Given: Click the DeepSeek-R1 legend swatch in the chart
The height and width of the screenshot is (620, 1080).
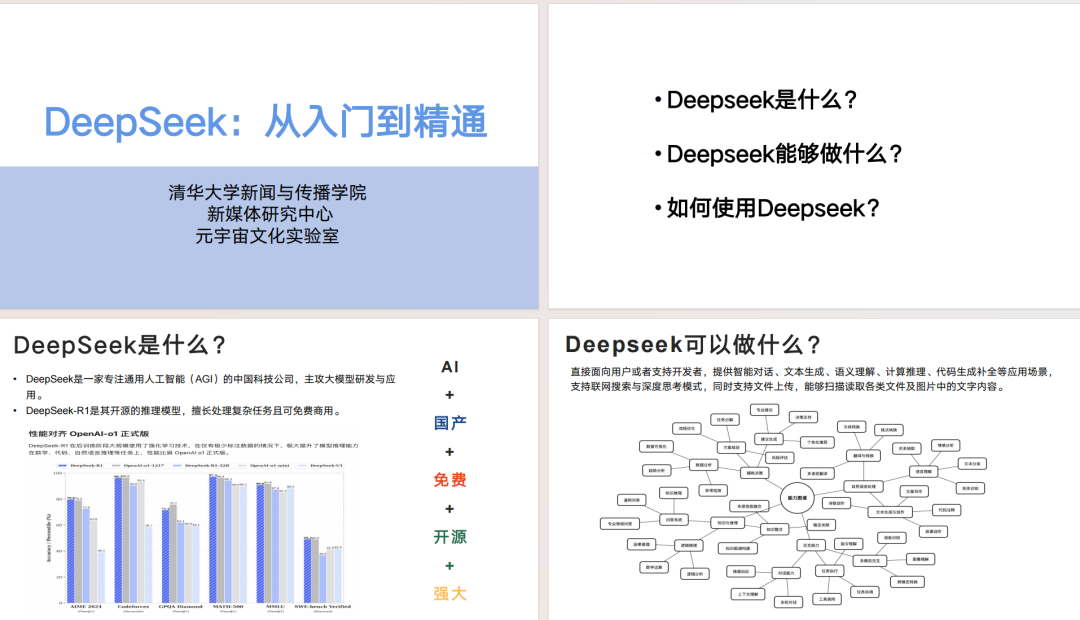Looking at the screenshot, I should pos(61,465).
